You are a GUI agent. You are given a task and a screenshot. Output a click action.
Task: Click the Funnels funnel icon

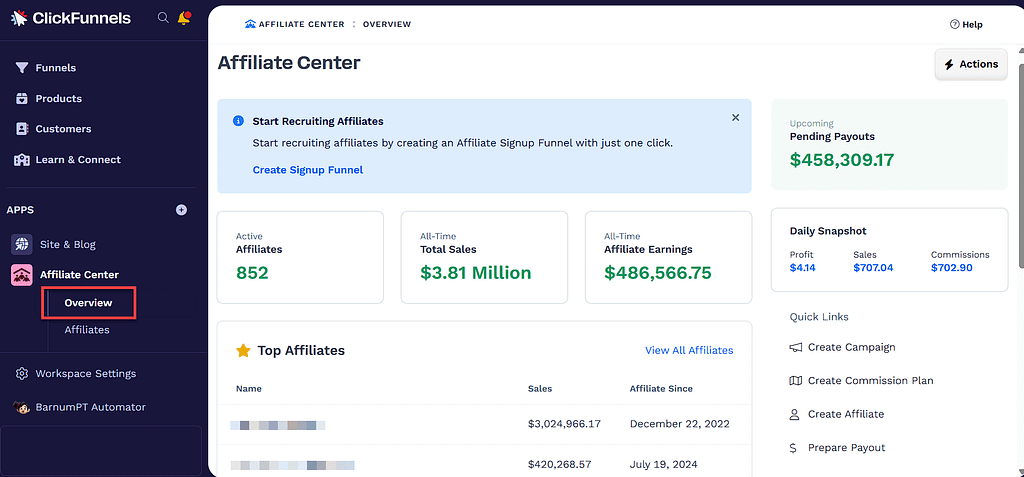pos(22,68)
